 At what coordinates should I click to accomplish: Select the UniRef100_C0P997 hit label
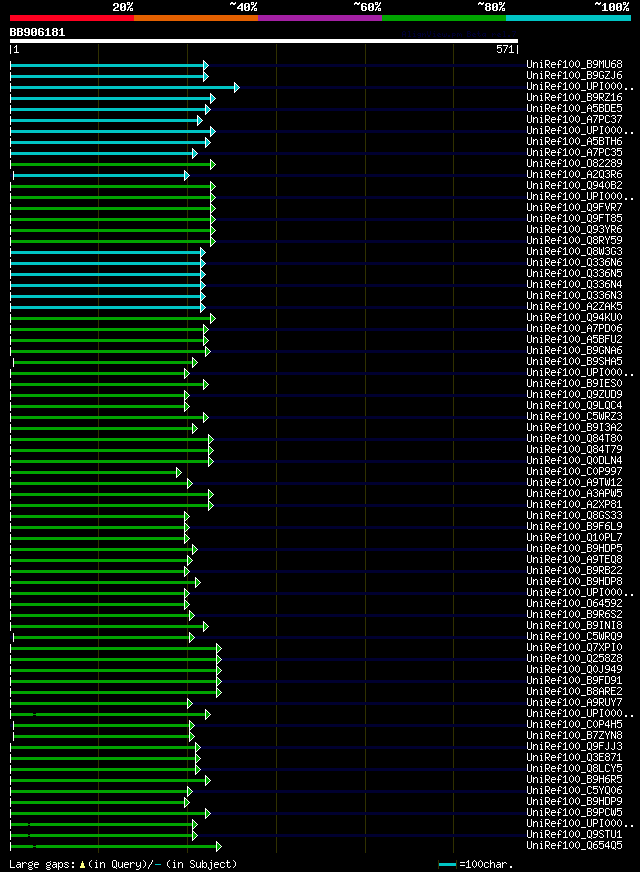574,471
